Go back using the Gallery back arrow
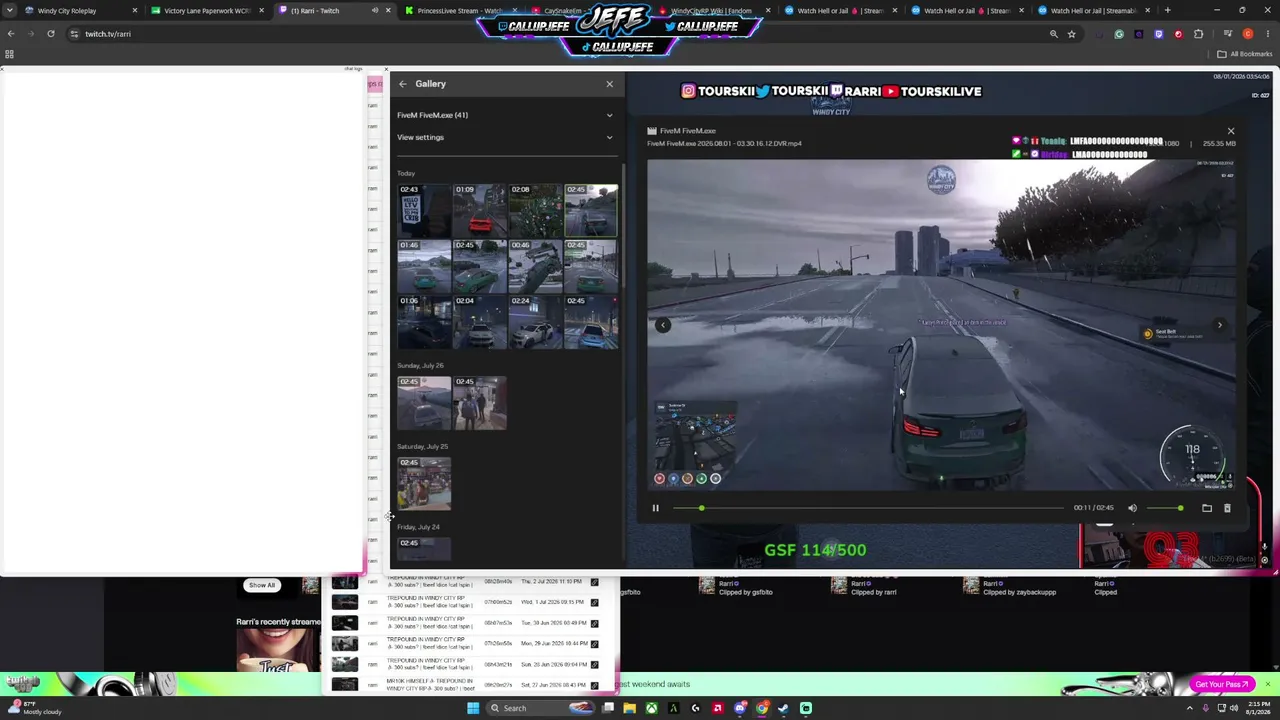 coord(402,84)
